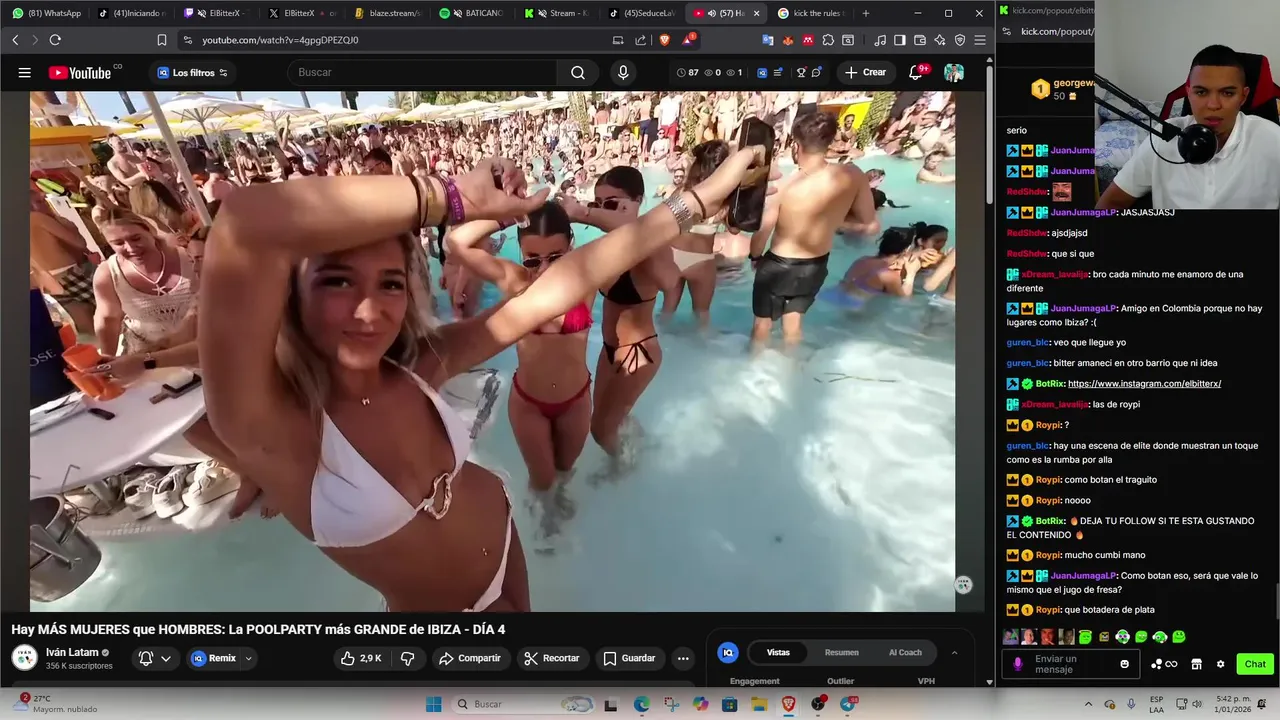Open the music note media control icon
This screenshot has height=720, width=1280.
pyautogui.click(x=880, y=40)
